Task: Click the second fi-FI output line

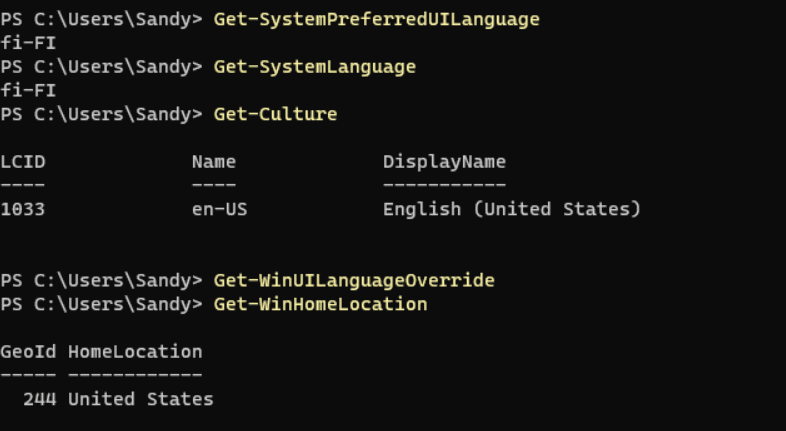Action: 29,91
